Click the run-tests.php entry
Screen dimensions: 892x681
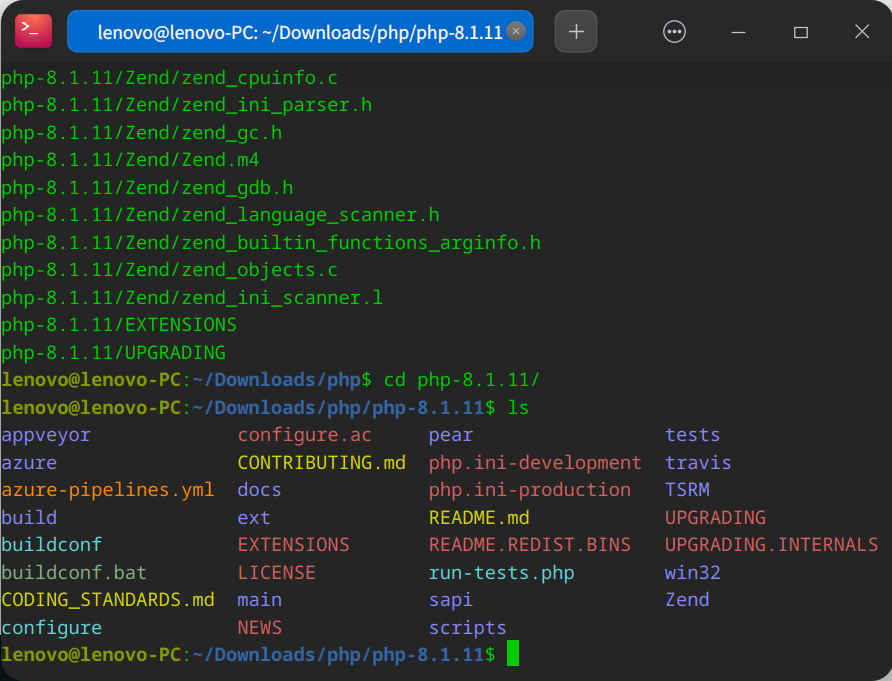(x=501, y=572)
